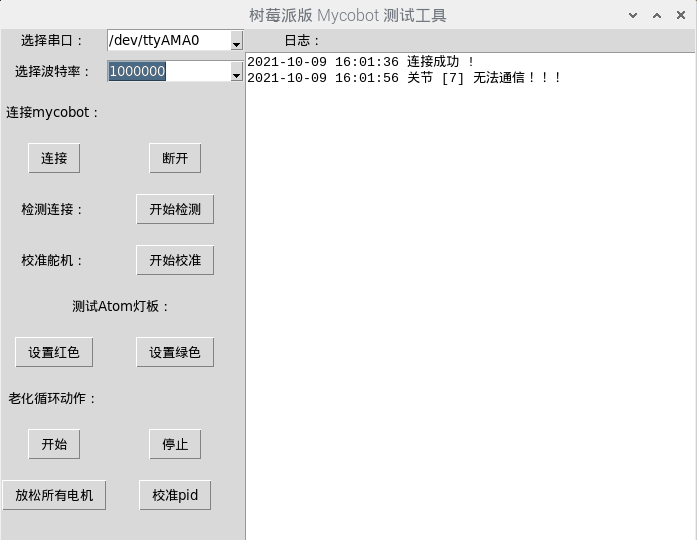Minimize window using title bar down chevron
This screenshot has width=697, height=540.
633,16
